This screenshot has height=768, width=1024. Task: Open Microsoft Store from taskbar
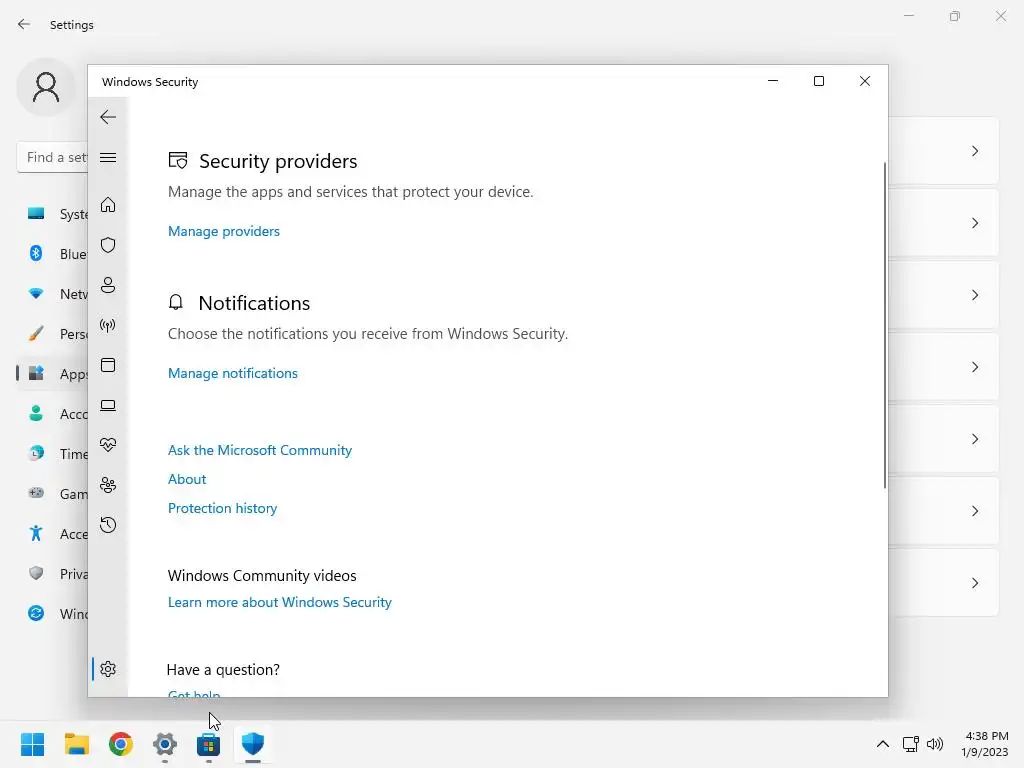(208, 744)
